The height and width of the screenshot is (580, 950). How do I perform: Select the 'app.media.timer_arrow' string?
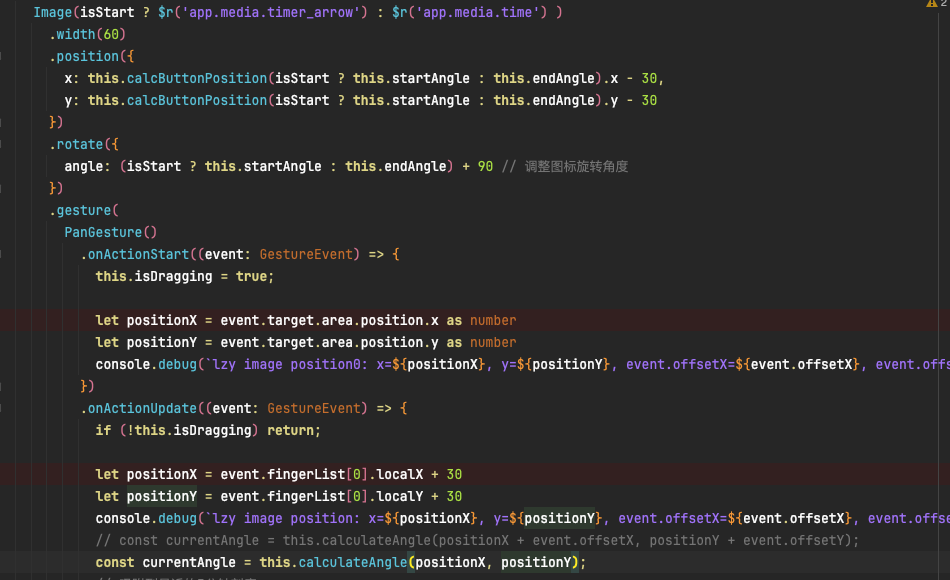point(271,12)
